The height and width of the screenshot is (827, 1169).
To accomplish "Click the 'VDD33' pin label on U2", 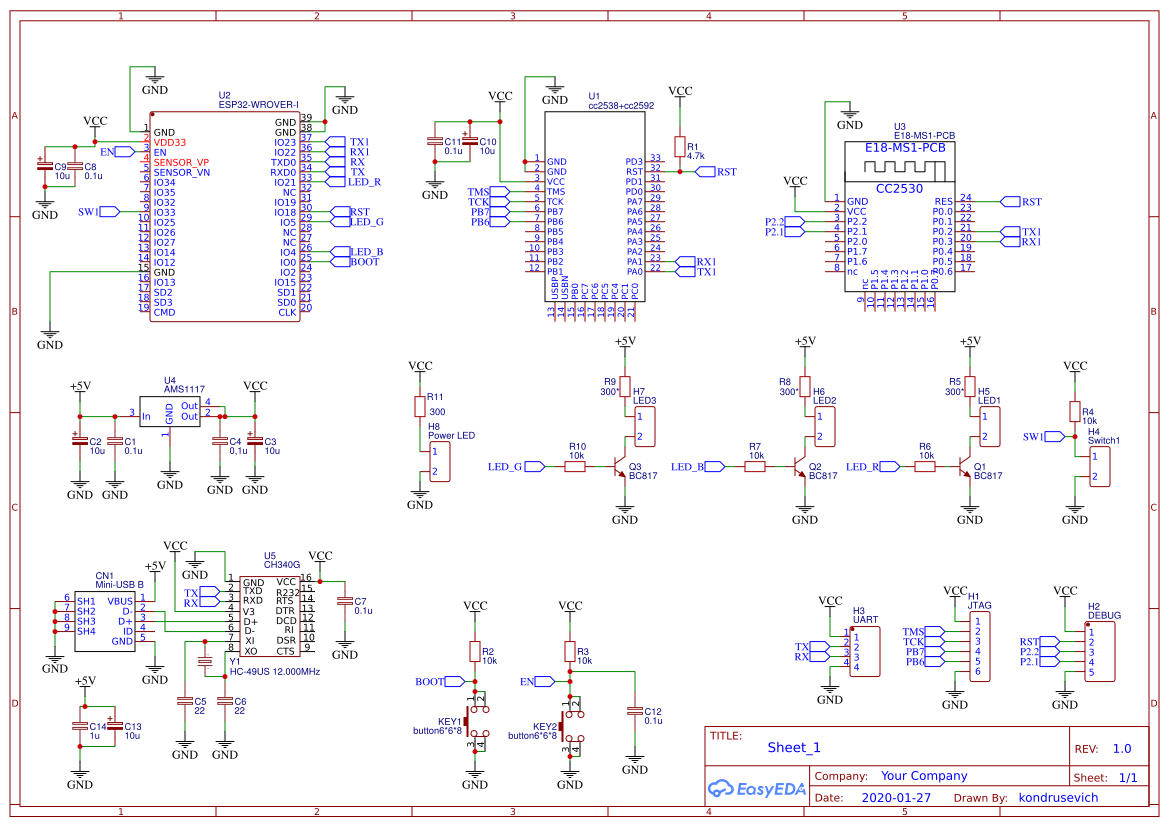I will click(x=170, y=142).
